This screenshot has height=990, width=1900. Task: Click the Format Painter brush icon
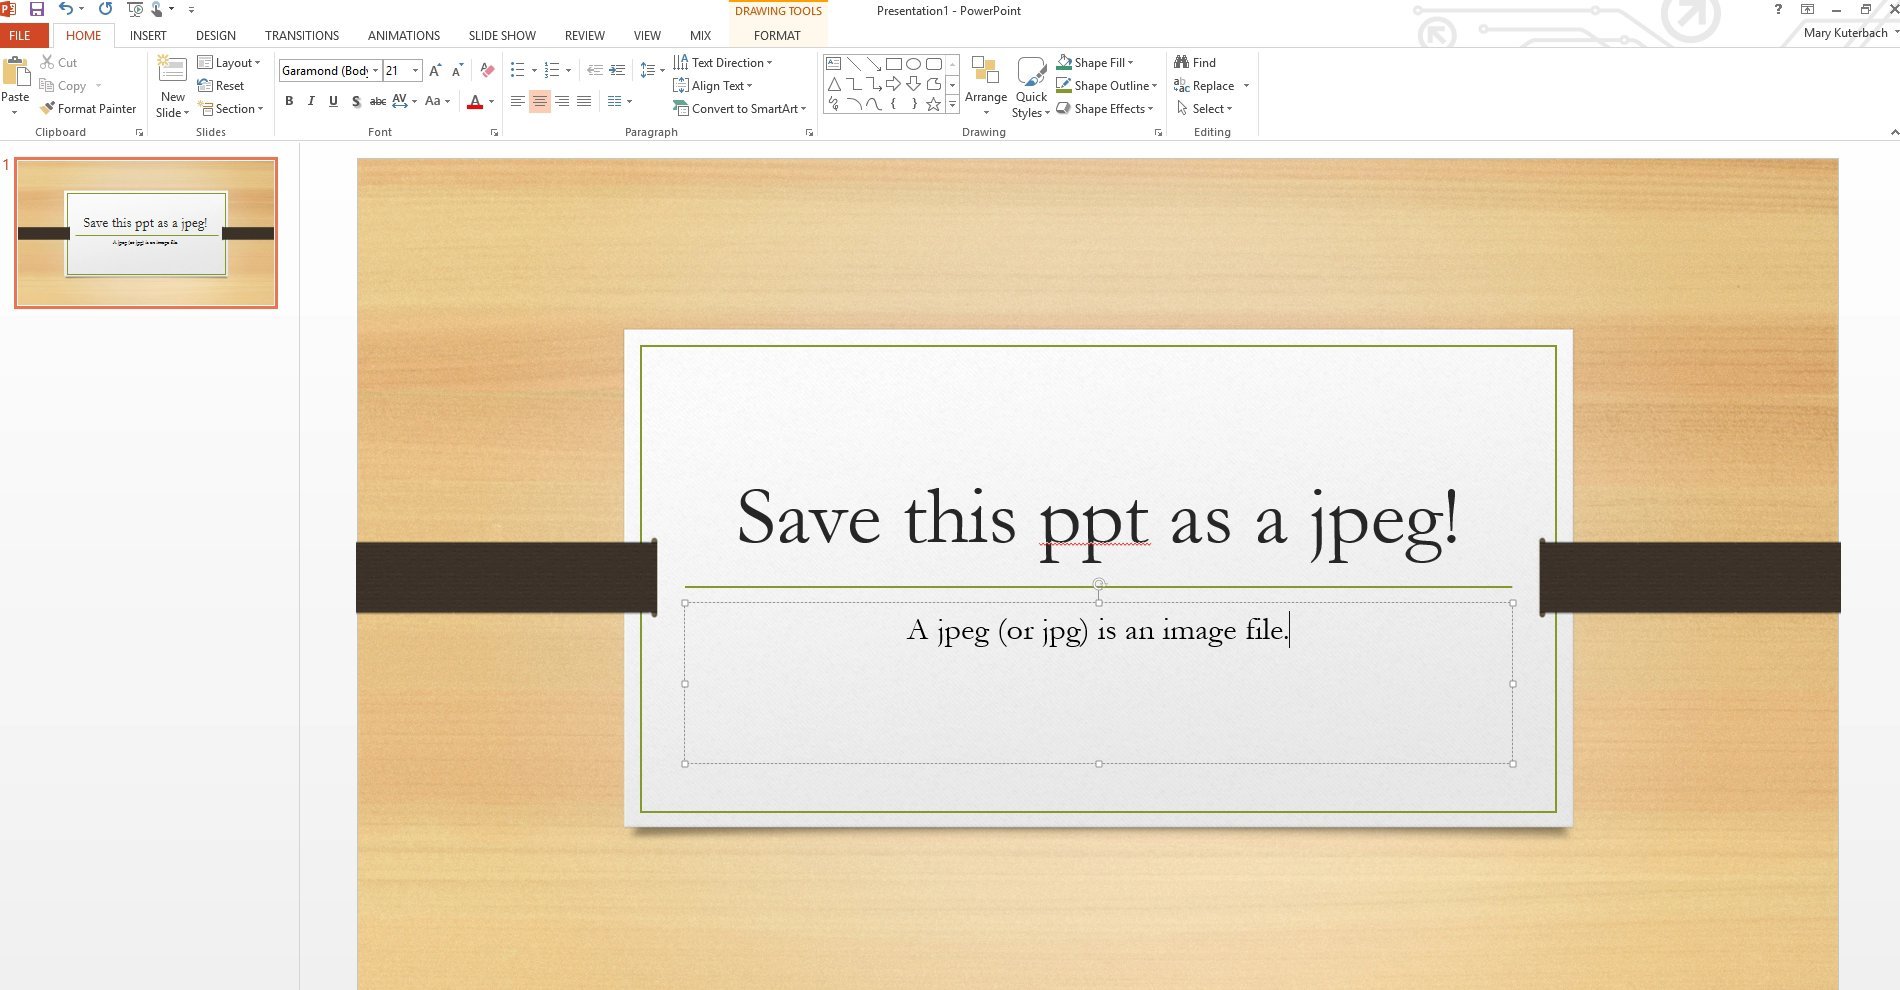[x=47, y=109]
